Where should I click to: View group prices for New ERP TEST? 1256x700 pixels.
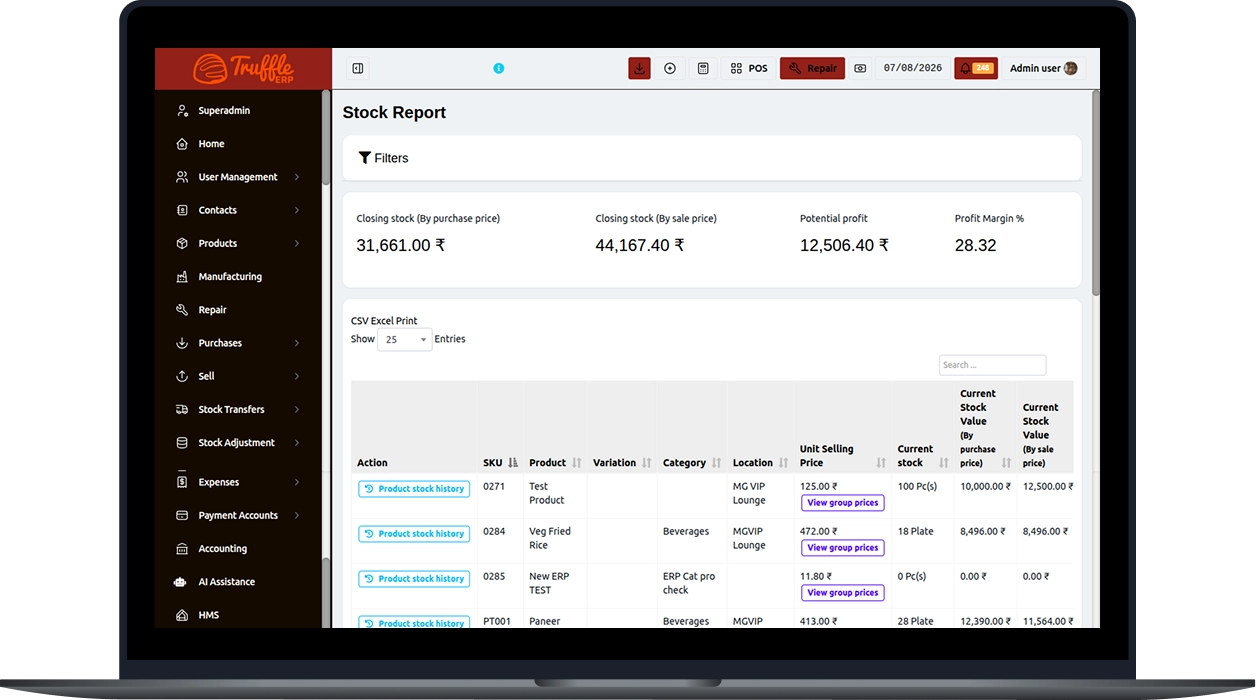pos(843,593)
